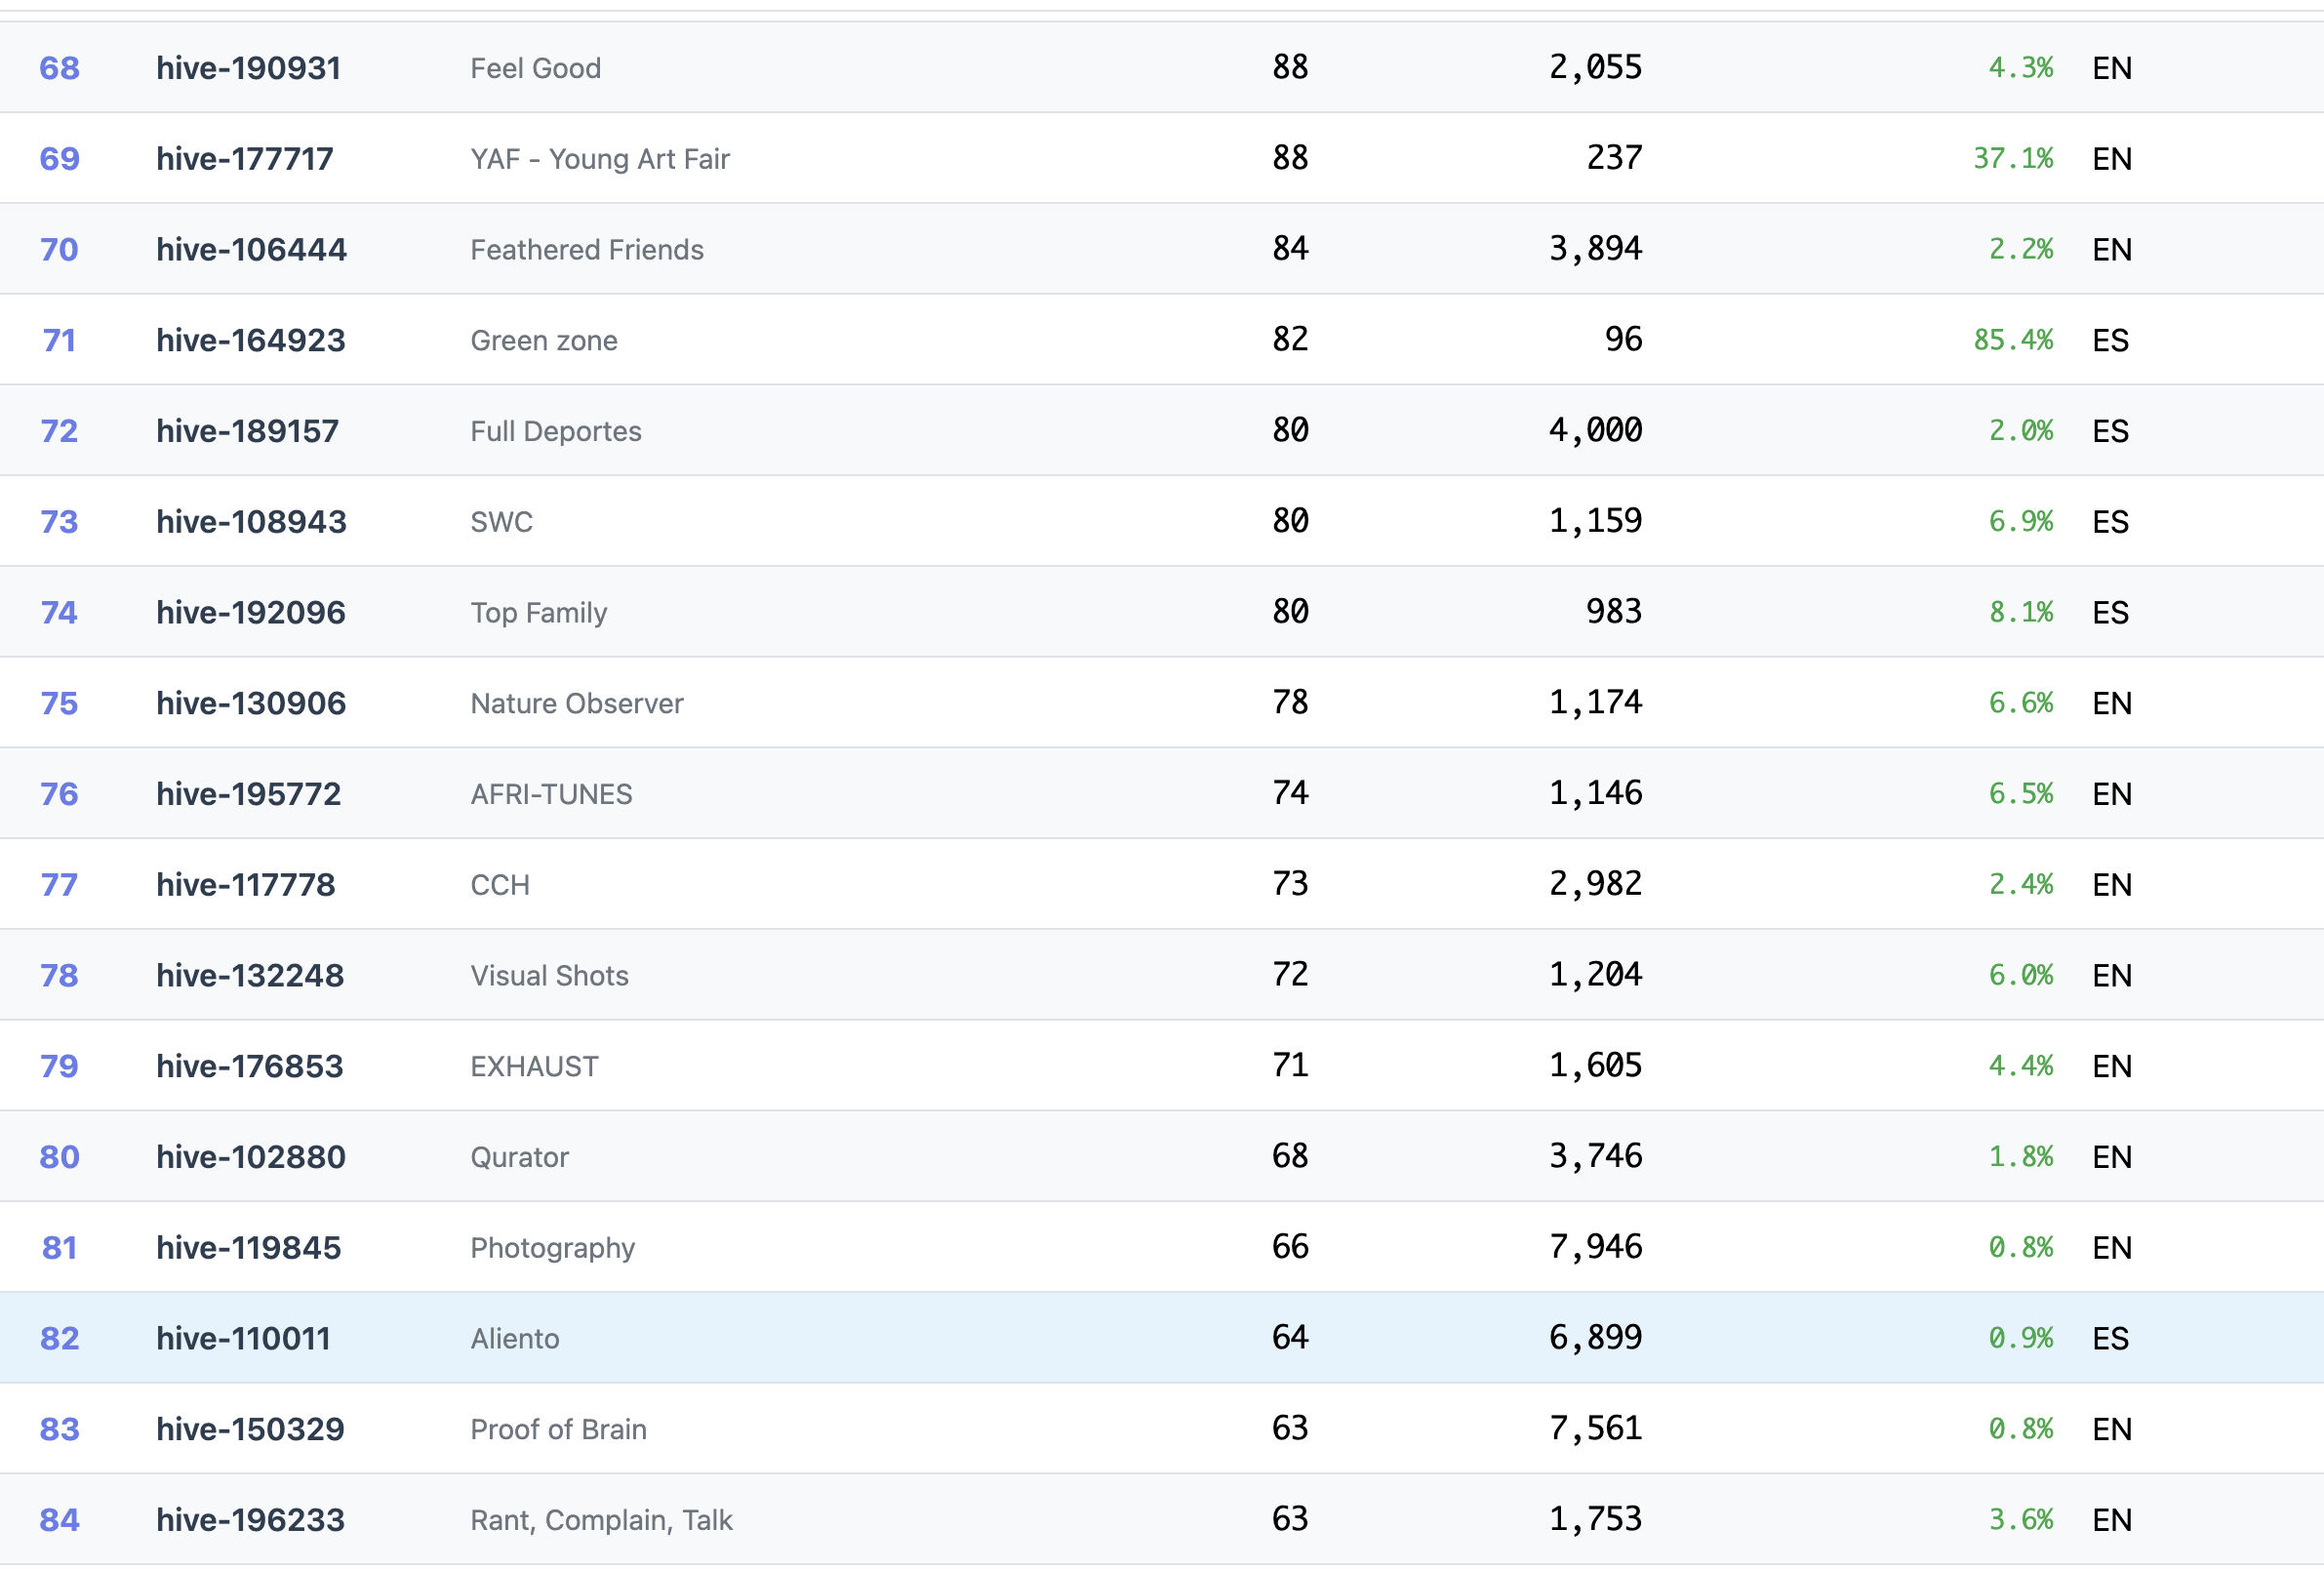The width and height of the screenshot is (2324, 1569).
Task: Click hive-190931 Feel Good community
Action: point(248,68)
